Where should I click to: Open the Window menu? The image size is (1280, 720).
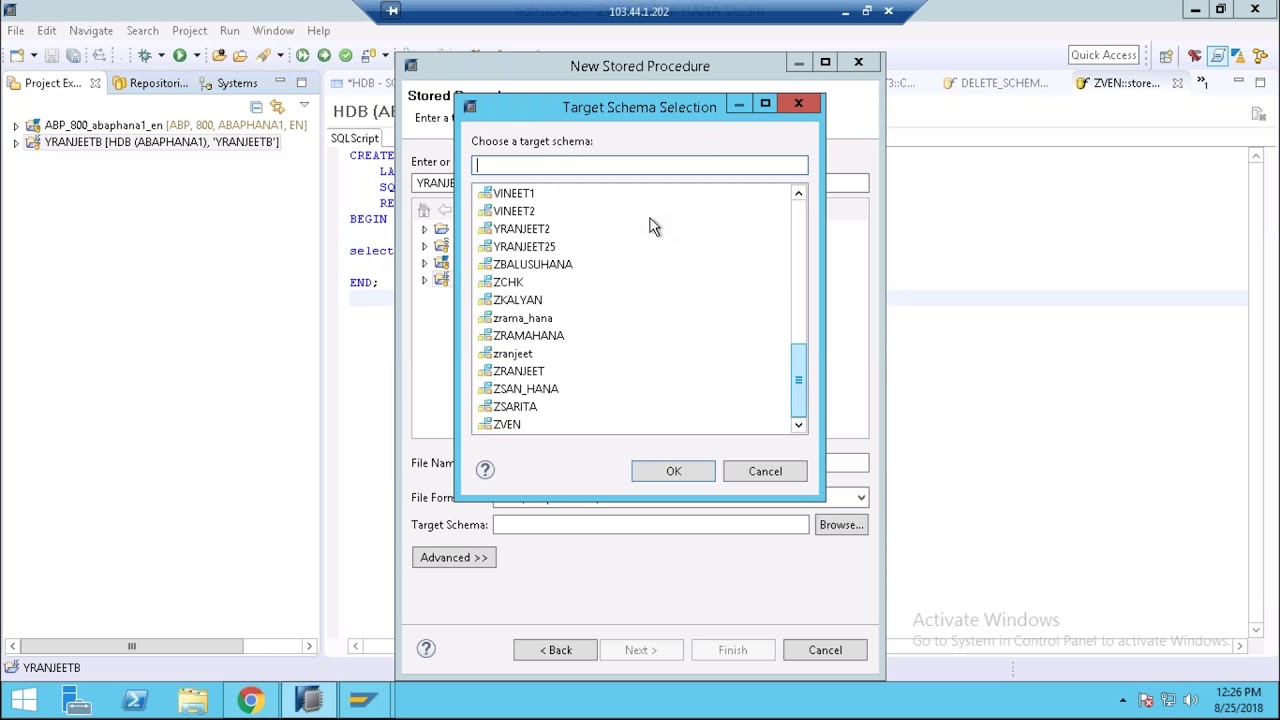pyautogui.click(x=273, y=31)
